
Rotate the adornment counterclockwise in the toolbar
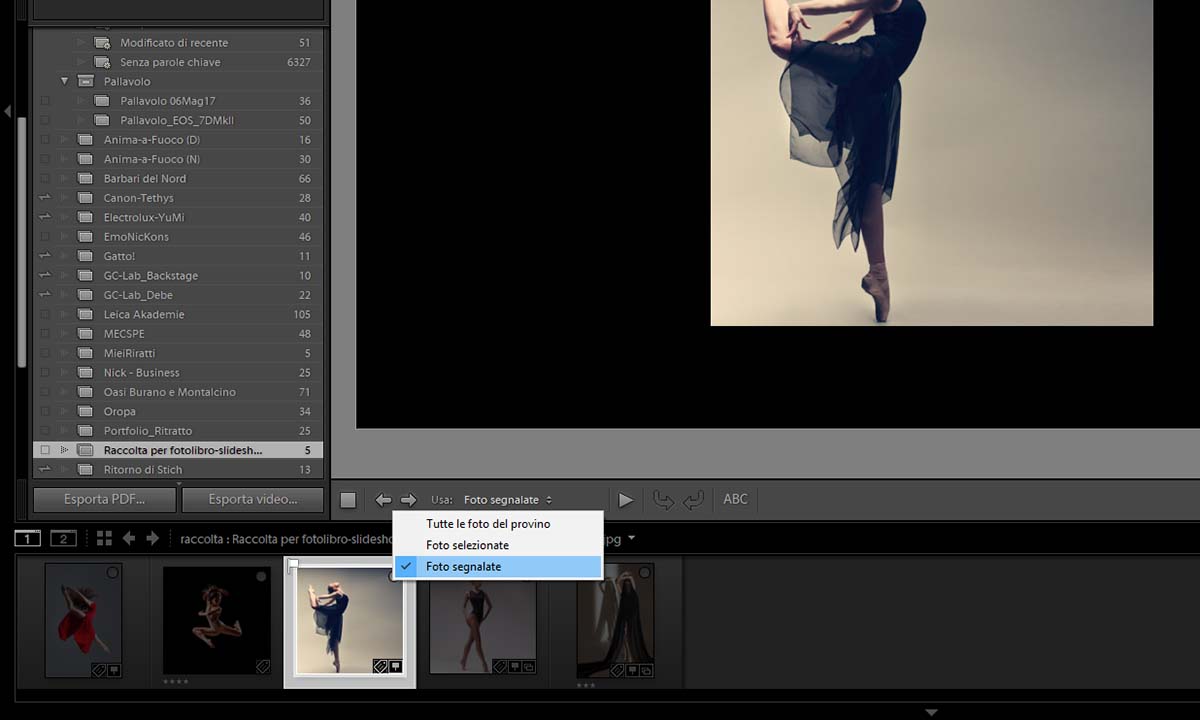(x=663, y=500)
